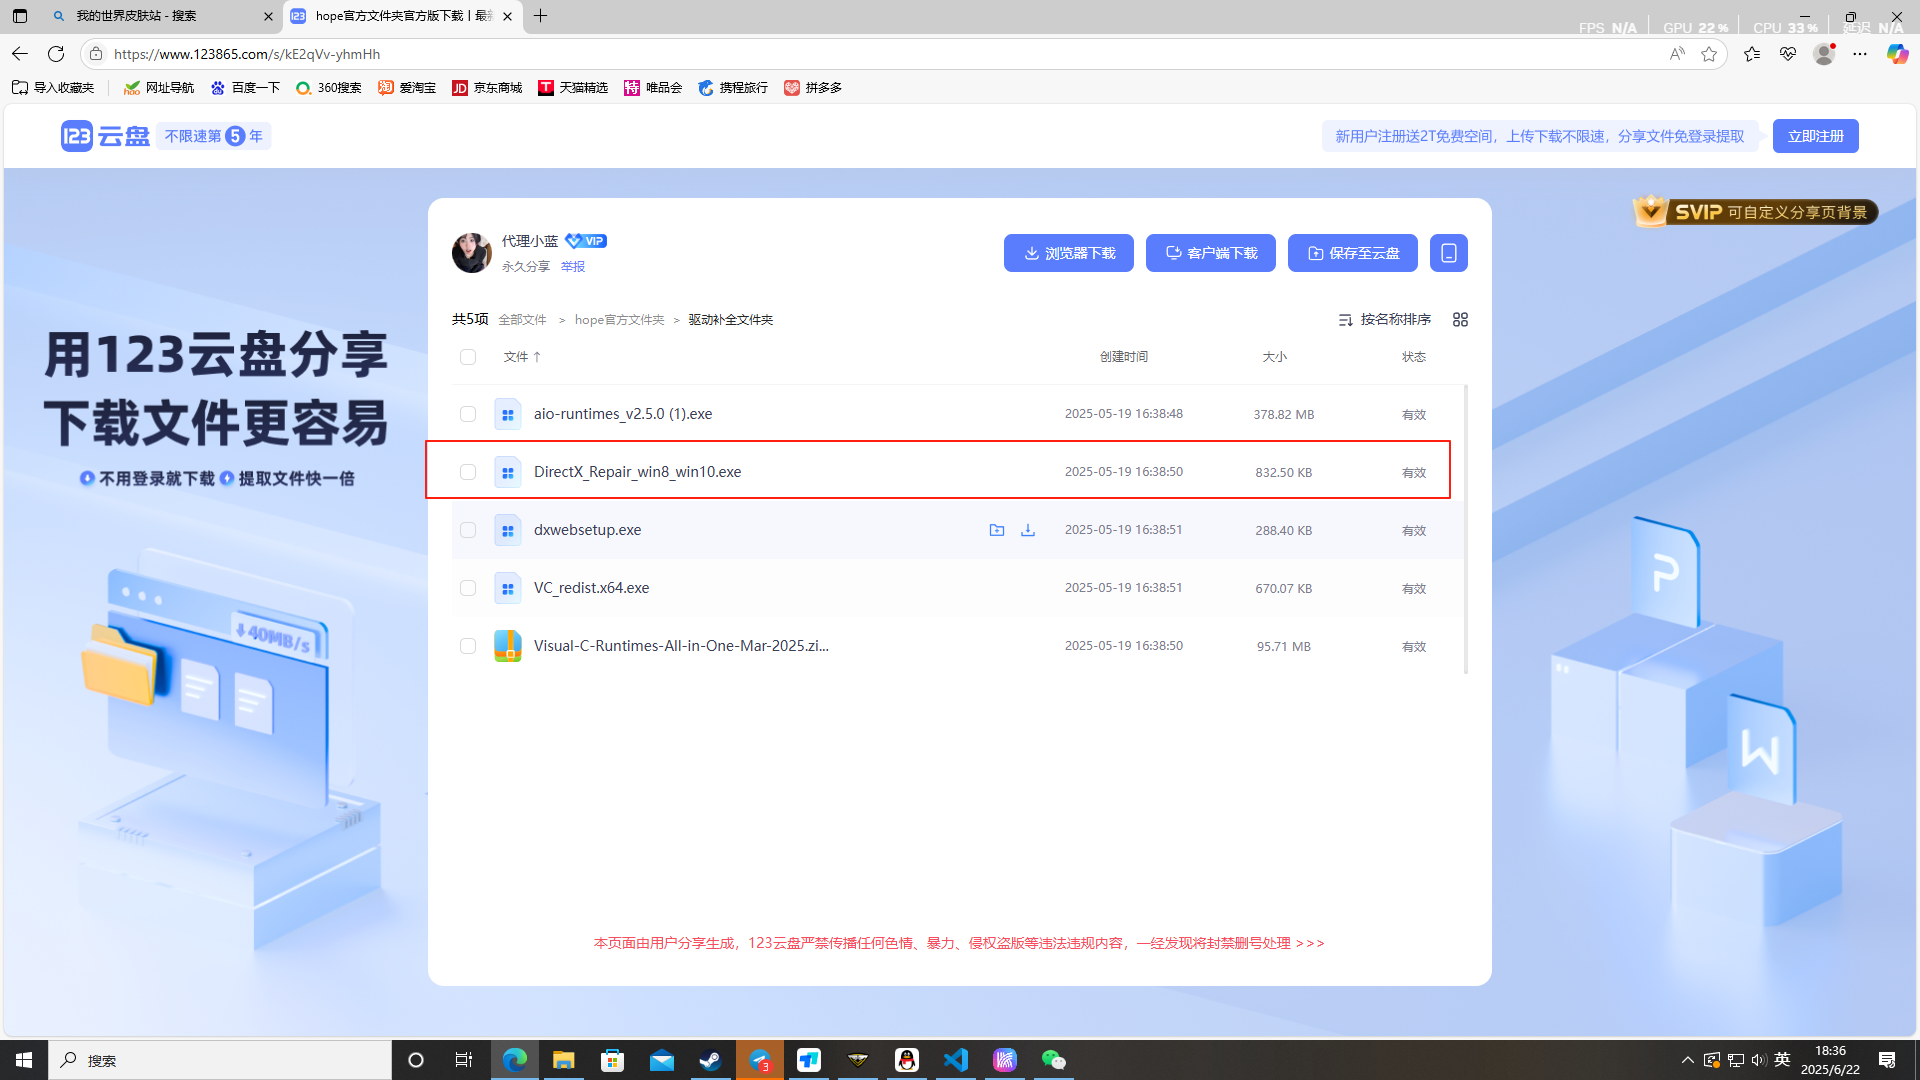Launch Visual Studio Code from taskbar
The image size is (1920, 1080).
coord(956,1060)
